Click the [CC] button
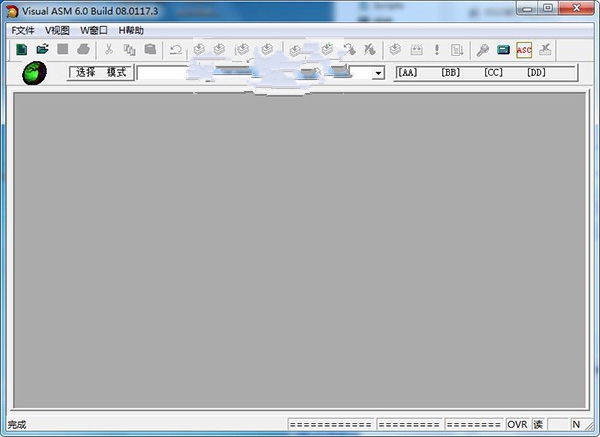Viewport: 600px width, 437px height. (x=493, y=72)
